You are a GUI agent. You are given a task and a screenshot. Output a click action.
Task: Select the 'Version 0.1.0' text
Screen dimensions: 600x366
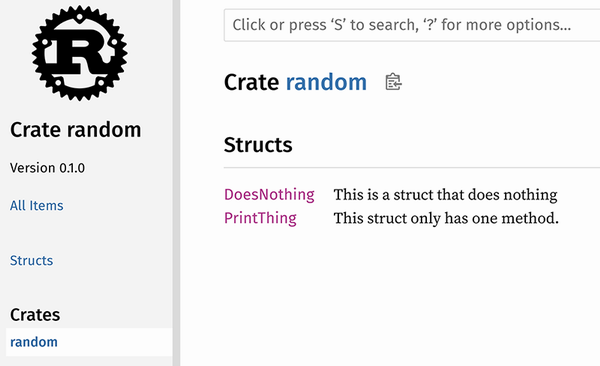pos(47,168)
